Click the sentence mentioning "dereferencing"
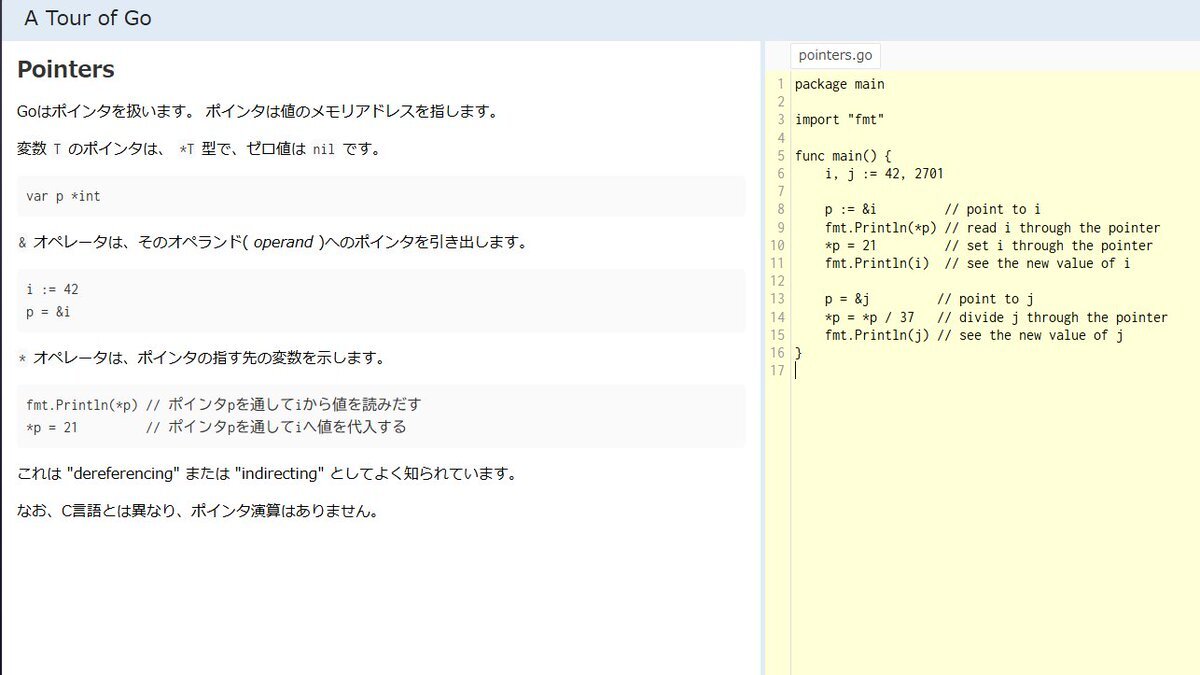The image size is (1200, 675). pyautogui.click(x=267, y=473)
